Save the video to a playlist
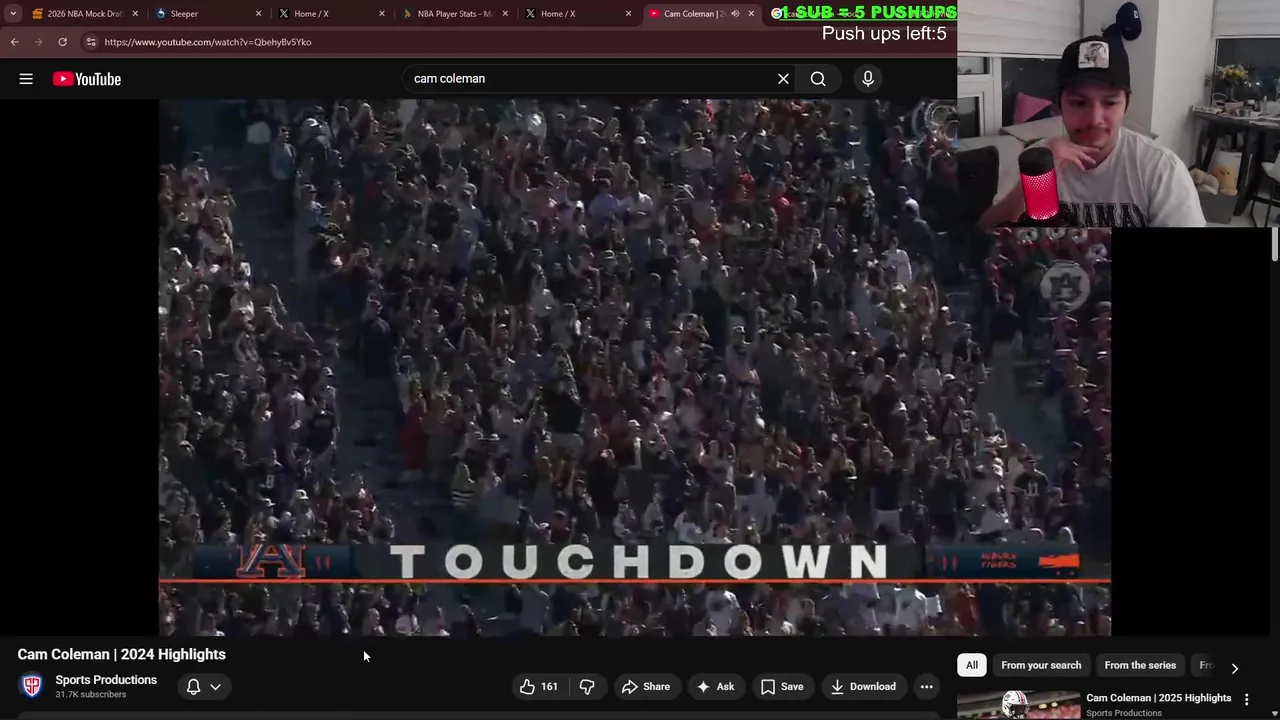This screenshot has height=720, width=1280. click(782, 686)
